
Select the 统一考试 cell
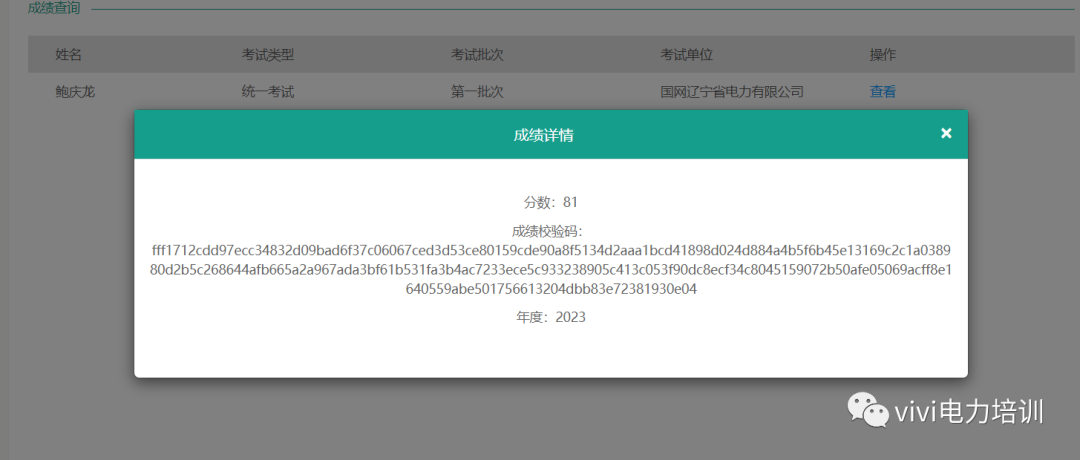tap(267, 92)
